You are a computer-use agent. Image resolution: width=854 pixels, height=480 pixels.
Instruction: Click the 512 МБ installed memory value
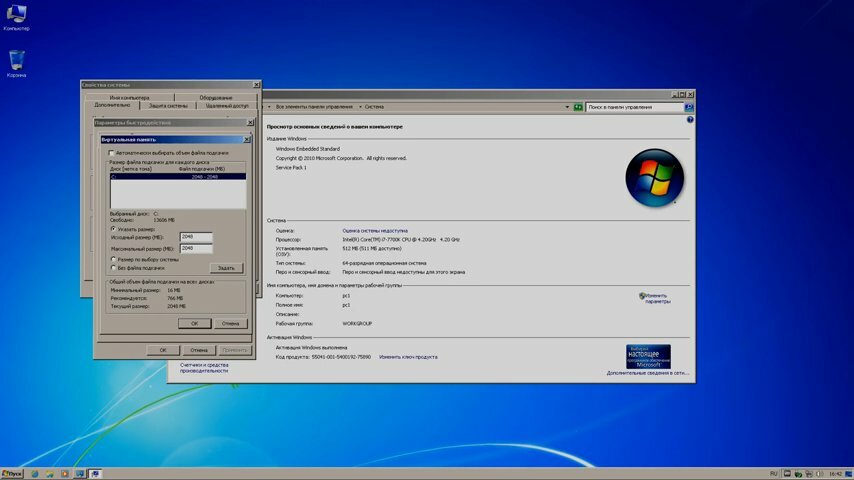click(371, 248)
